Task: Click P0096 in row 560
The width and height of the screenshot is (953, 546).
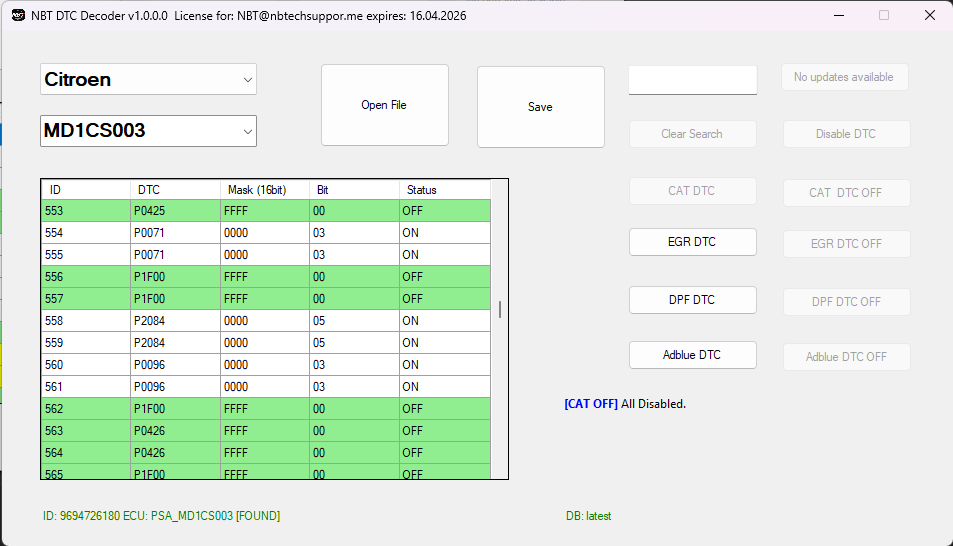Action: [x=175, y=365]
